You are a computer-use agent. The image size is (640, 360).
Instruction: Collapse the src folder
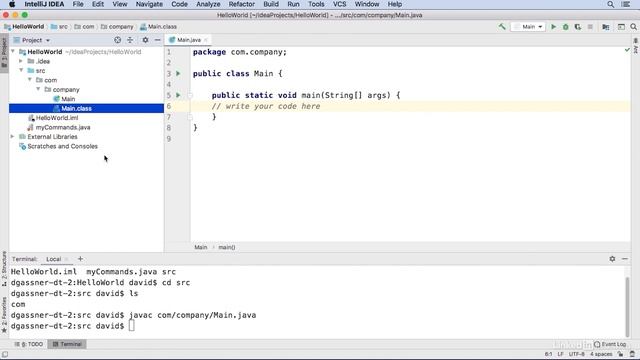click(x=21, y=71)
